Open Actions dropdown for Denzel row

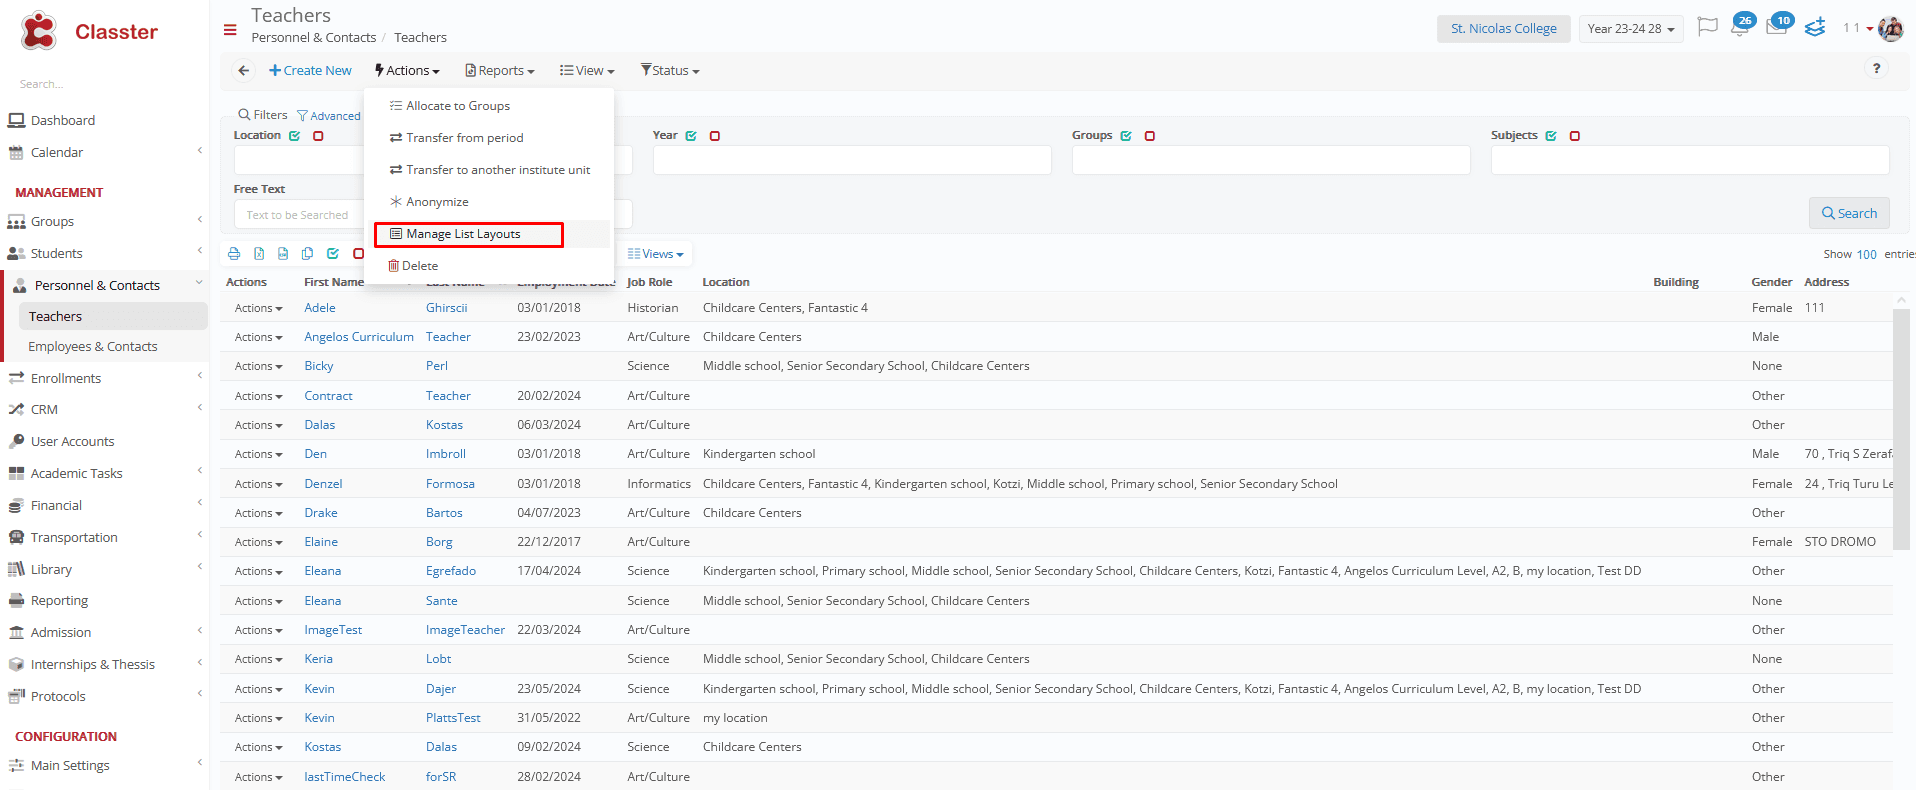click(x=258, y=484)
